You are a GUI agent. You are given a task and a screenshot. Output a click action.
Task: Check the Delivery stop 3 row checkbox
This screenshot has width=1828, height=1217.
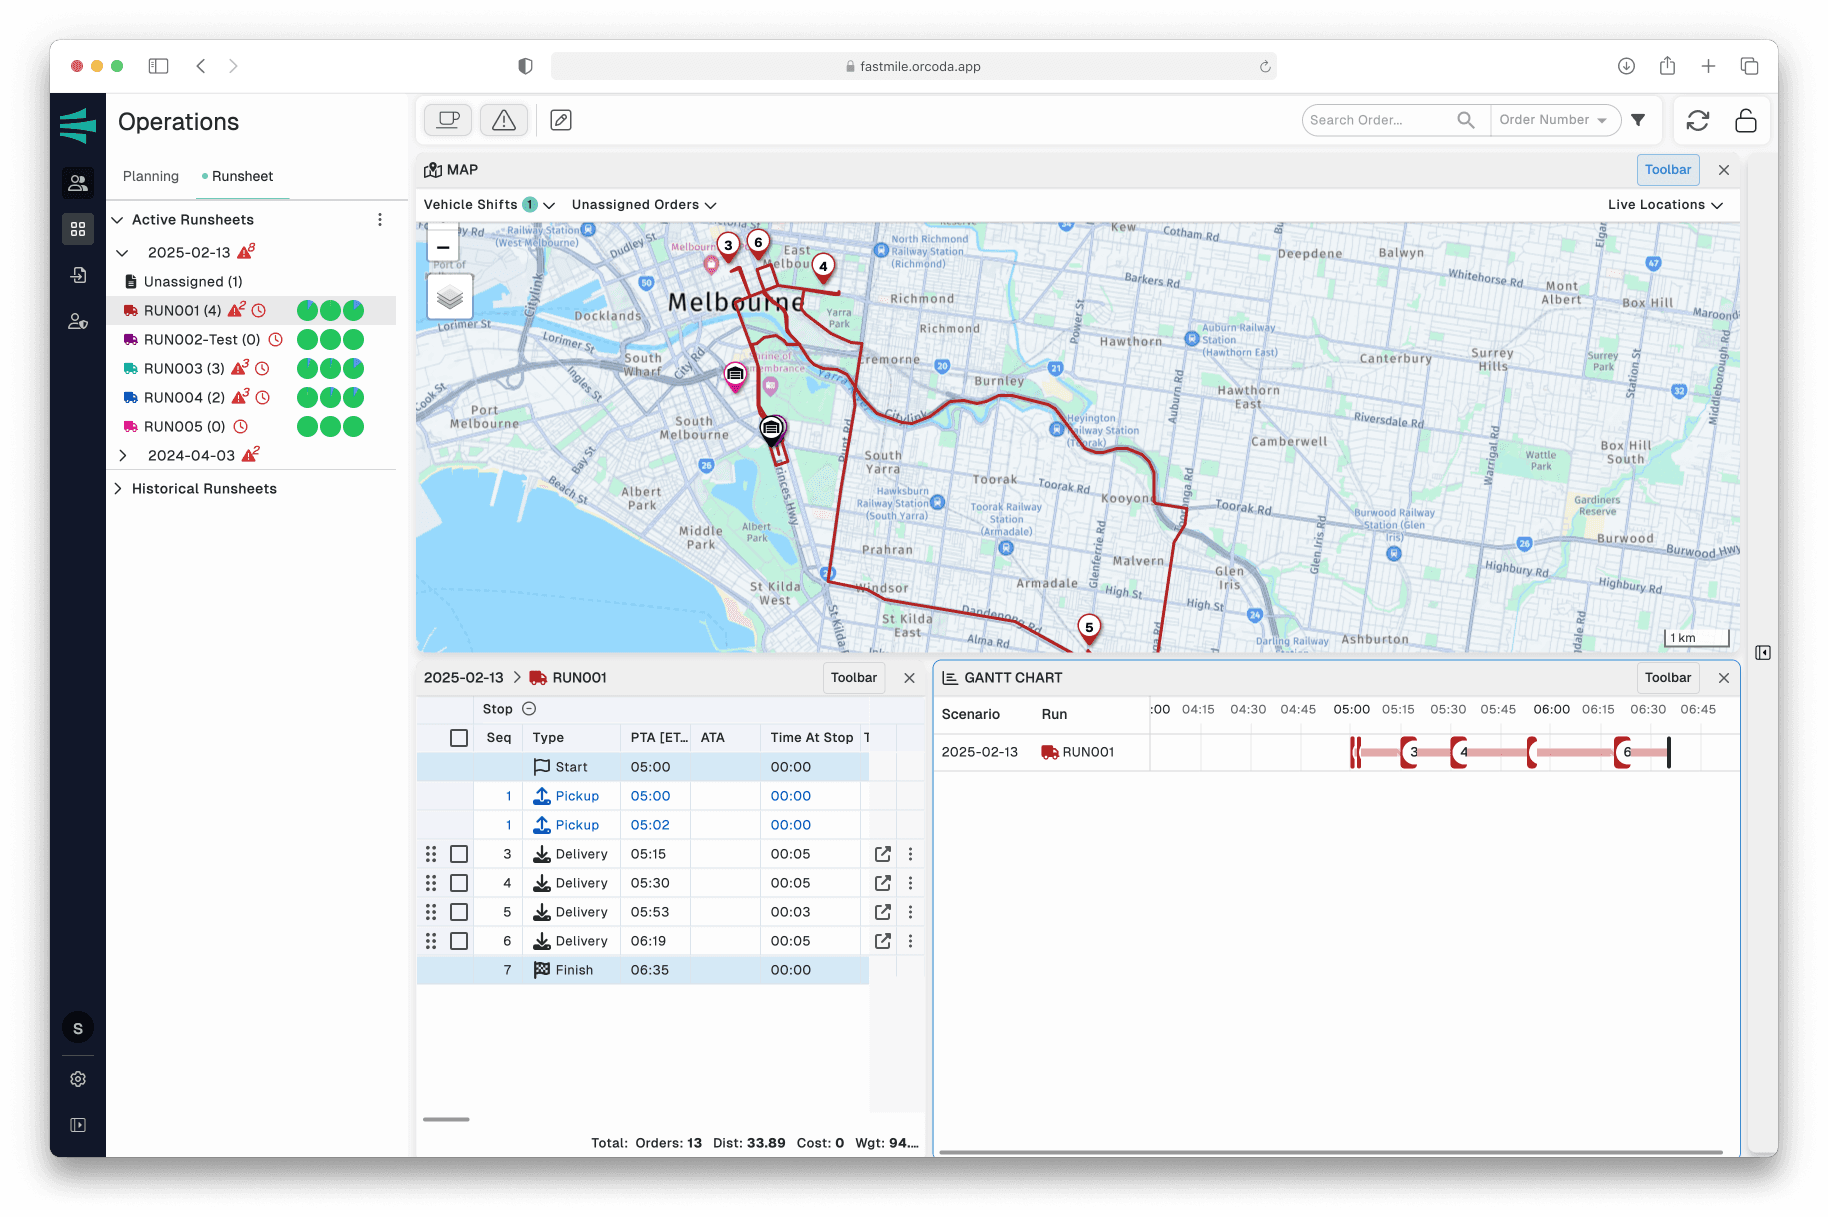(x=459, y=853)
